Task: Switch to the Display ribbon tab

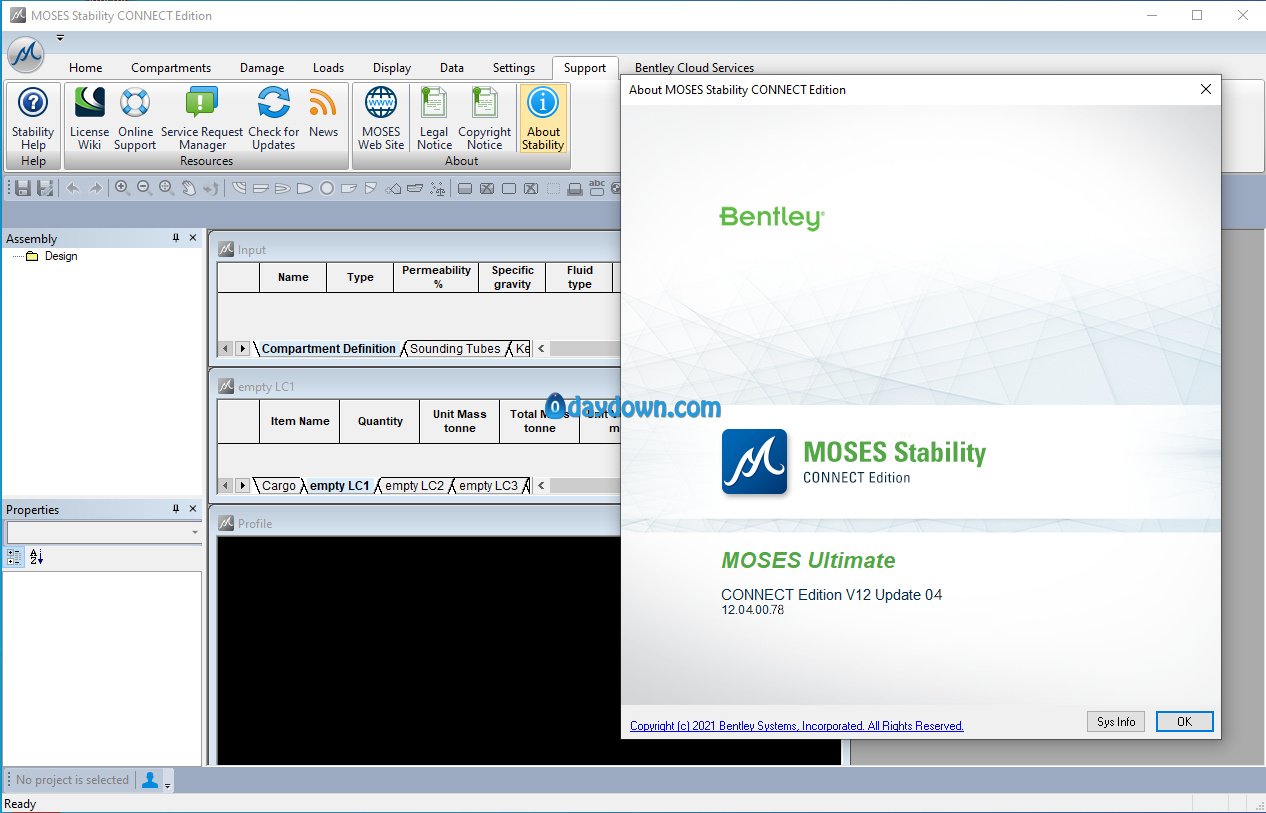Action: [x=392, y=68]
